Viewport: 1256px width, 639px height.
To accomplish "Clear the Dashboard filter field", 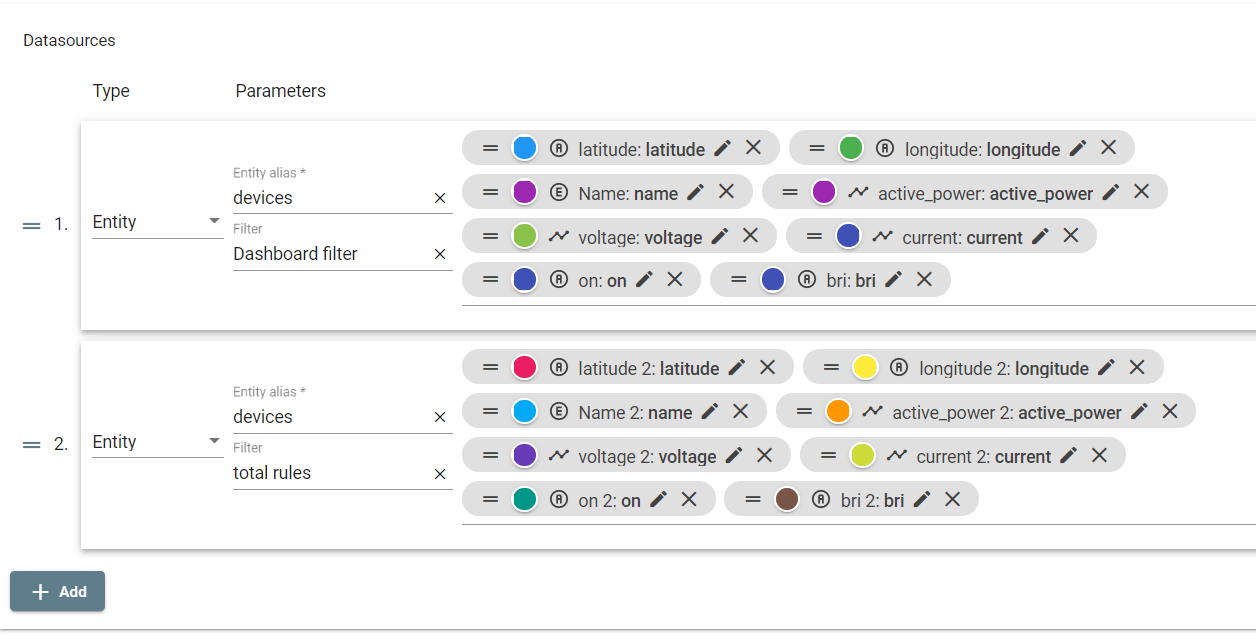I will (x=440, y=254).
